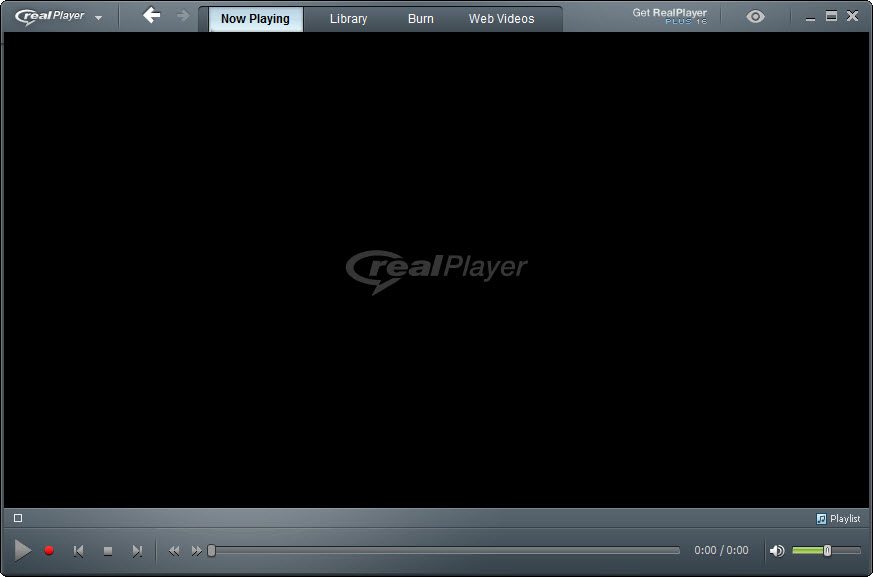This screenshot has height=577, width=873.
Task: Click the red Record button
Action: point(49,551)
